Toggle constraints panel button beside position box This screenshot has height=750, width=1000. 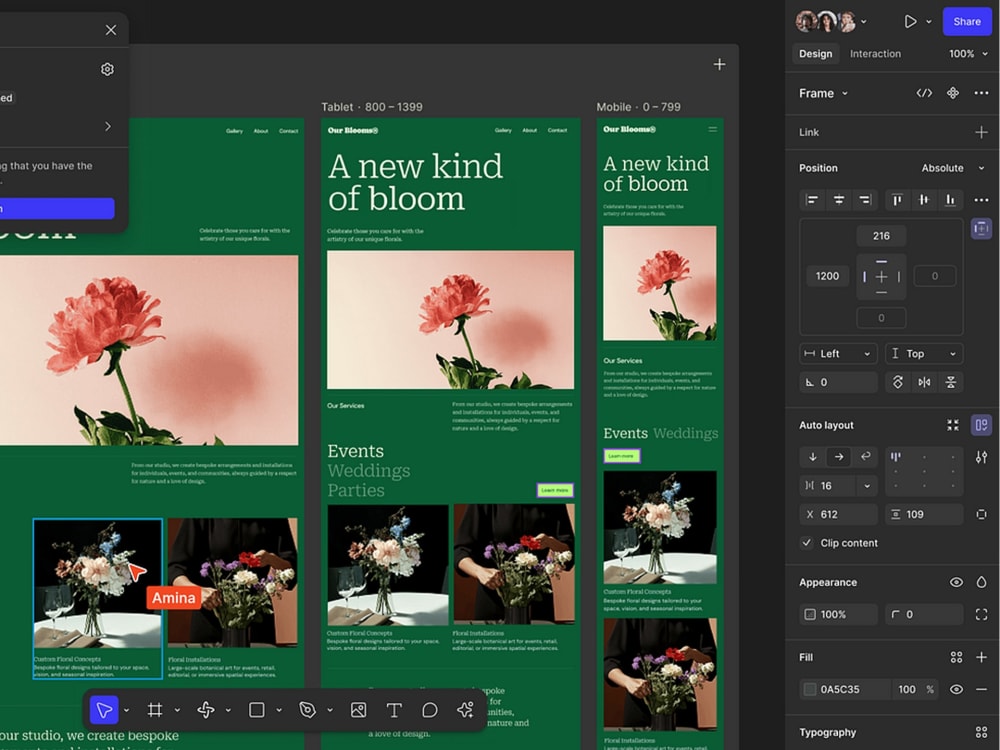pyautogui.click(x=981, y=228)
